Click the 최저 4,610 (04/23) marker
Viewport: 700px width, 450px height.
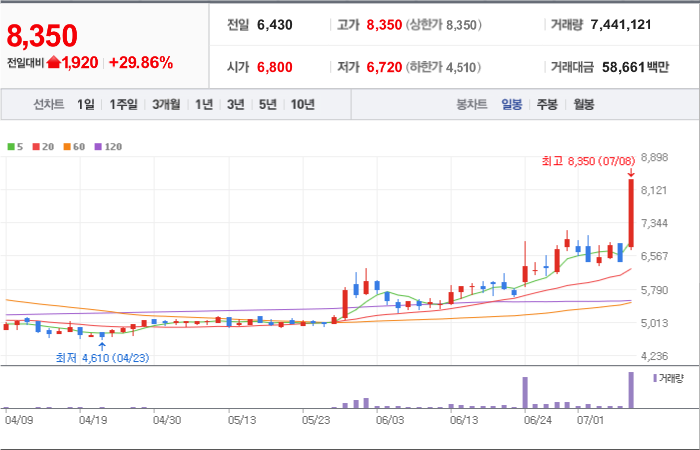click(x=103, y=358)
